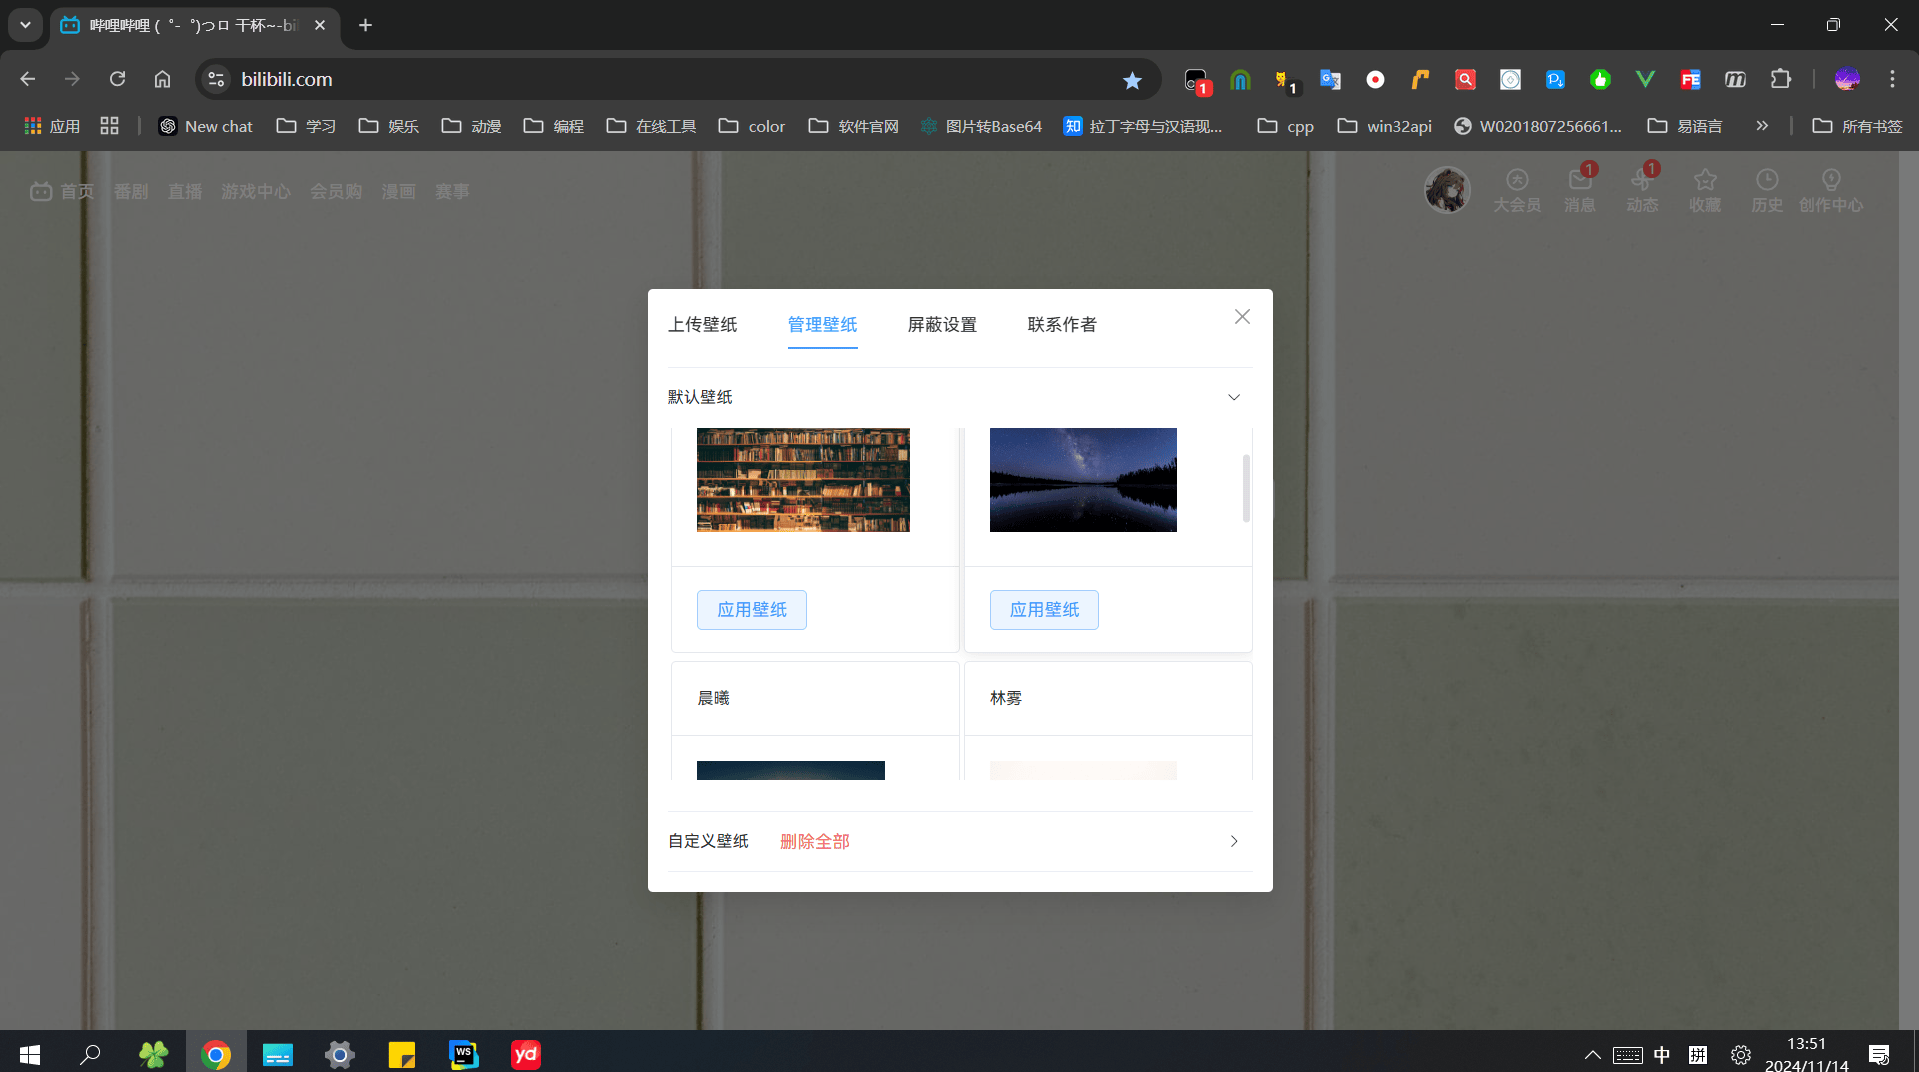Apply the bookshelf wallpaper with 应用壁纸

752,610
